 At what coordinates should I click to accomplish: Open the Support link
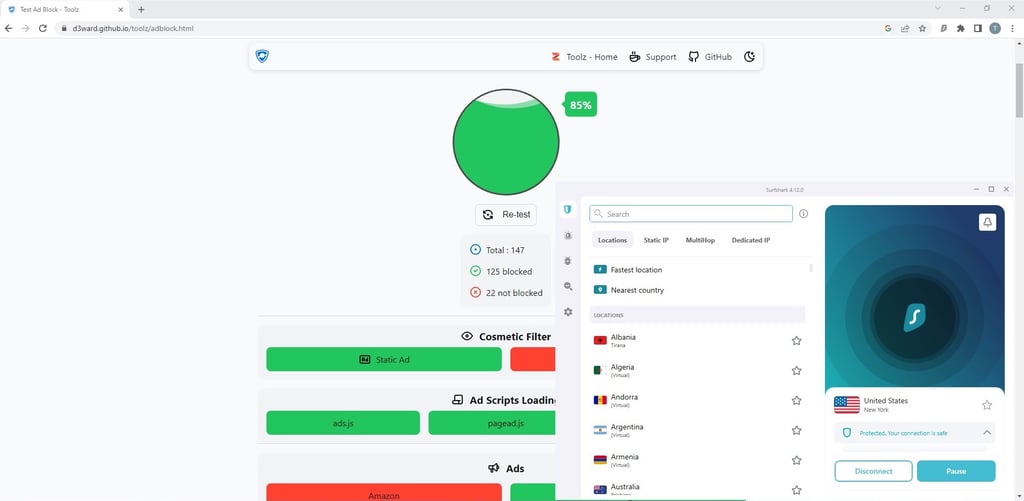coord(653,57)
